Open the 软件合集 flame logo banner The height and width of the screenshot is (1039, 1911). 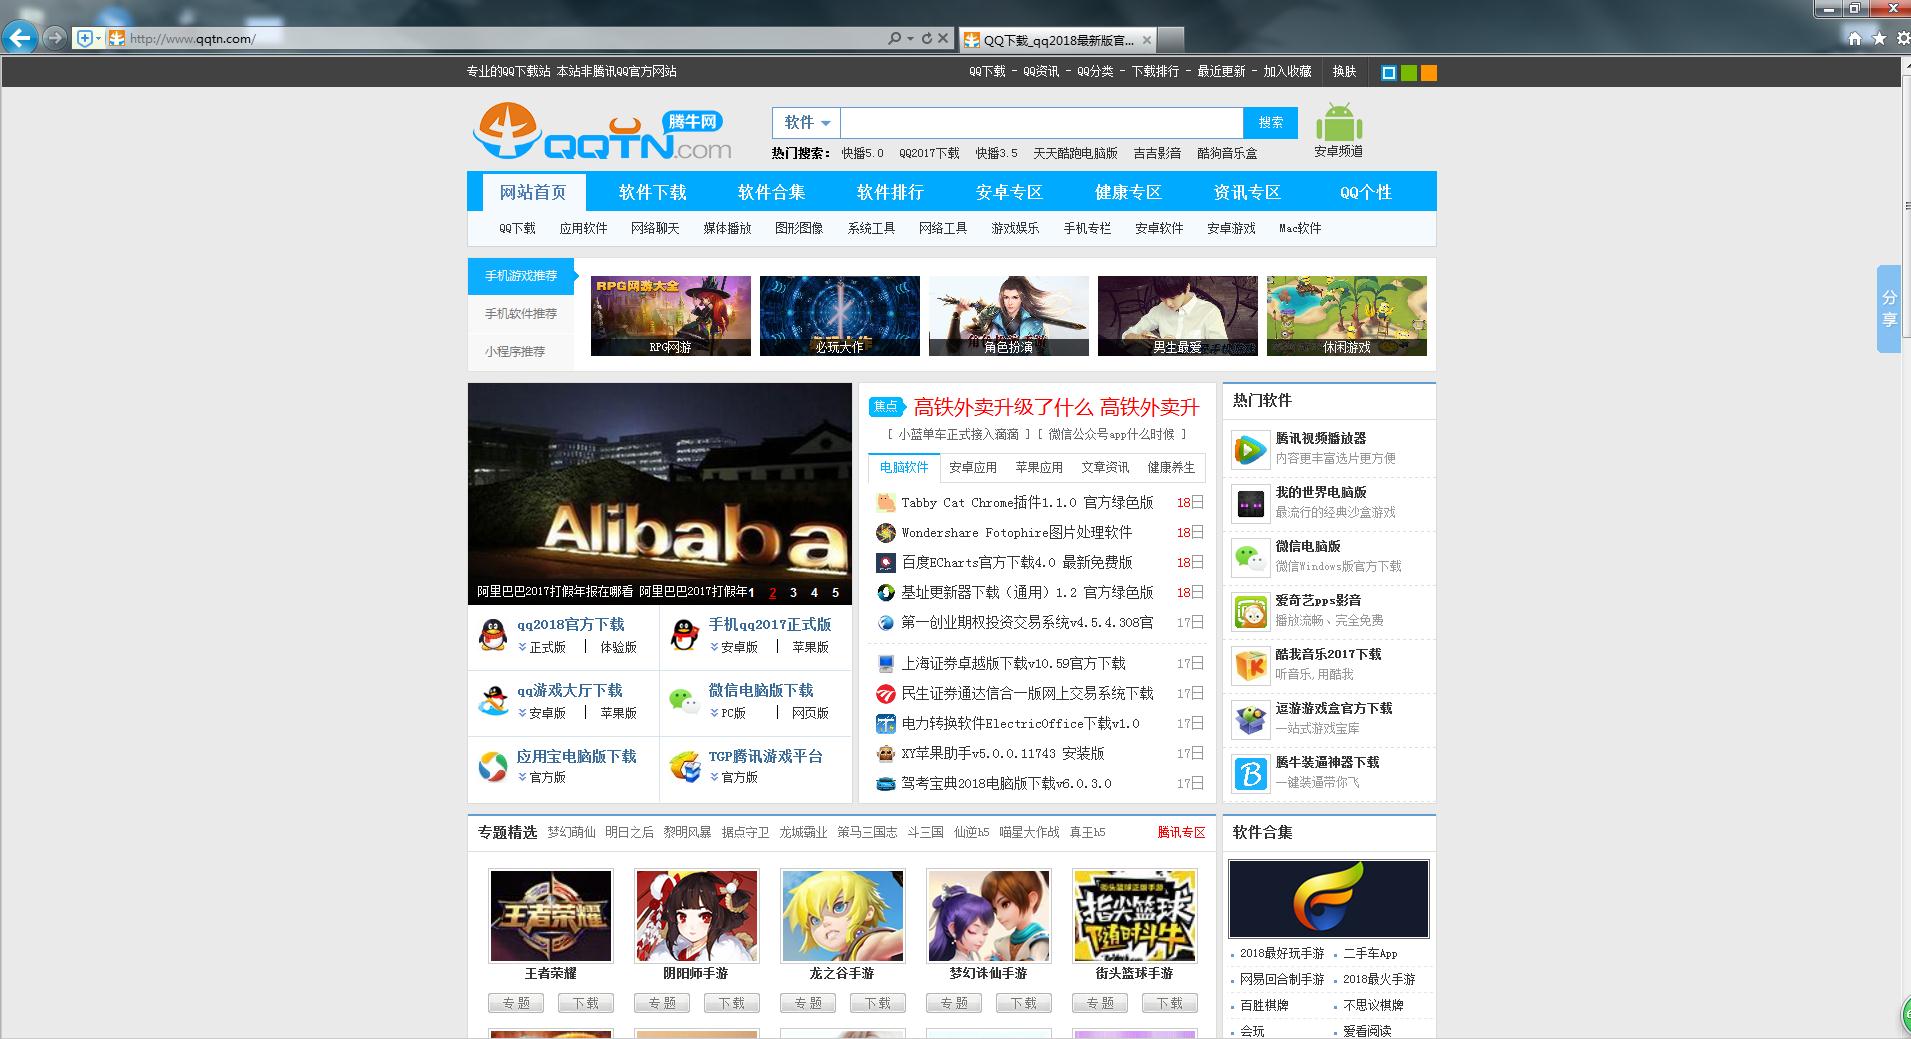[x=1328, y=899]
